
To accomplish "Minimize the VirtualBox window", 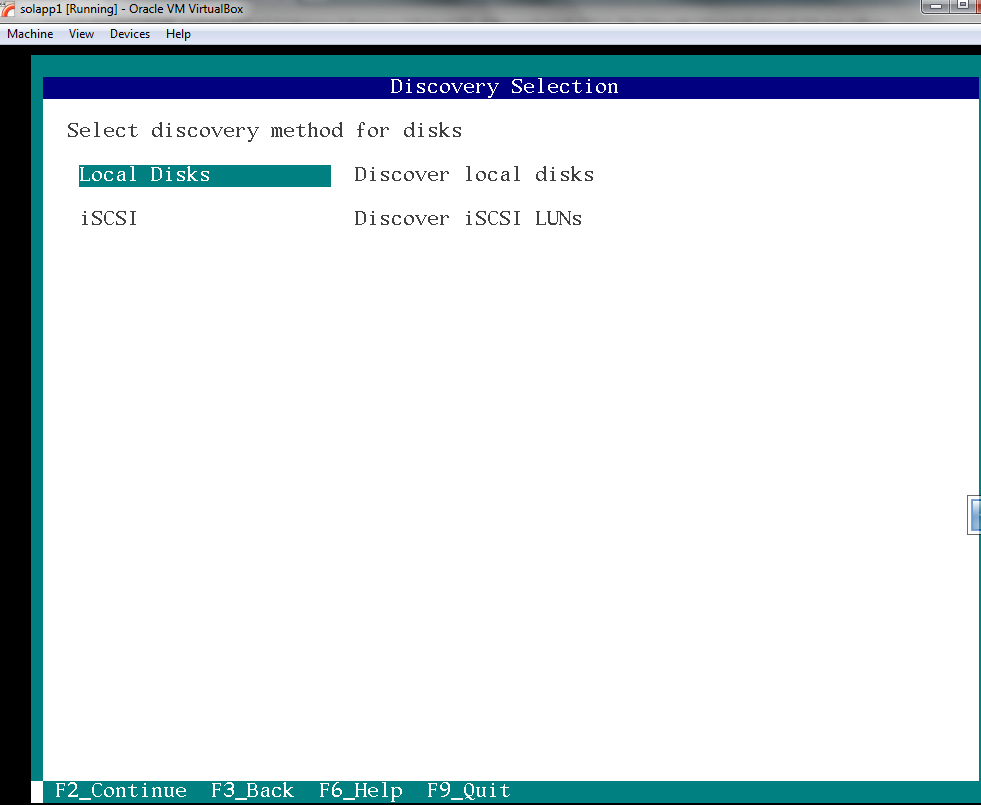I will pos(935,6).
